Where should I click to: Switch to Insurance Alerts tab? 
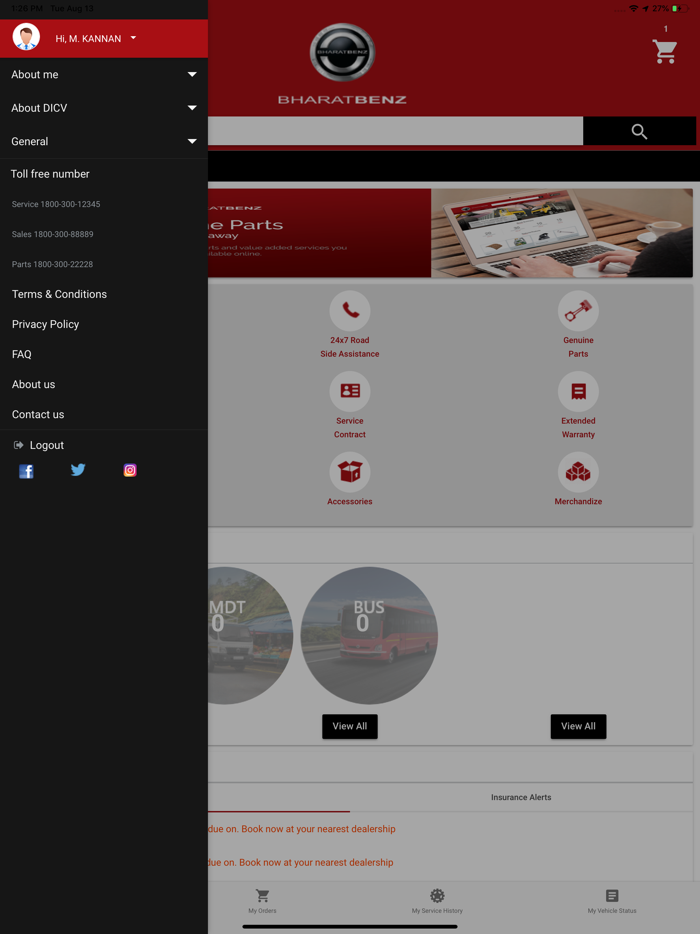pos(521,797)
